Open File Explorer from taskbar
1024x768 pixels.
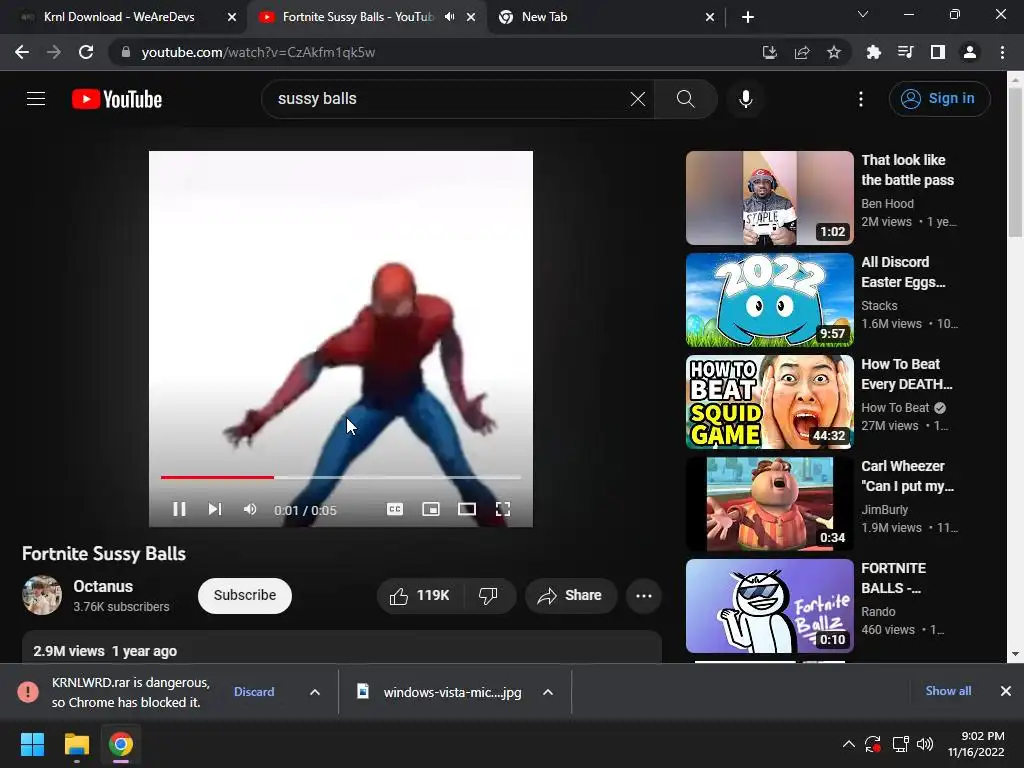(76, 744)
